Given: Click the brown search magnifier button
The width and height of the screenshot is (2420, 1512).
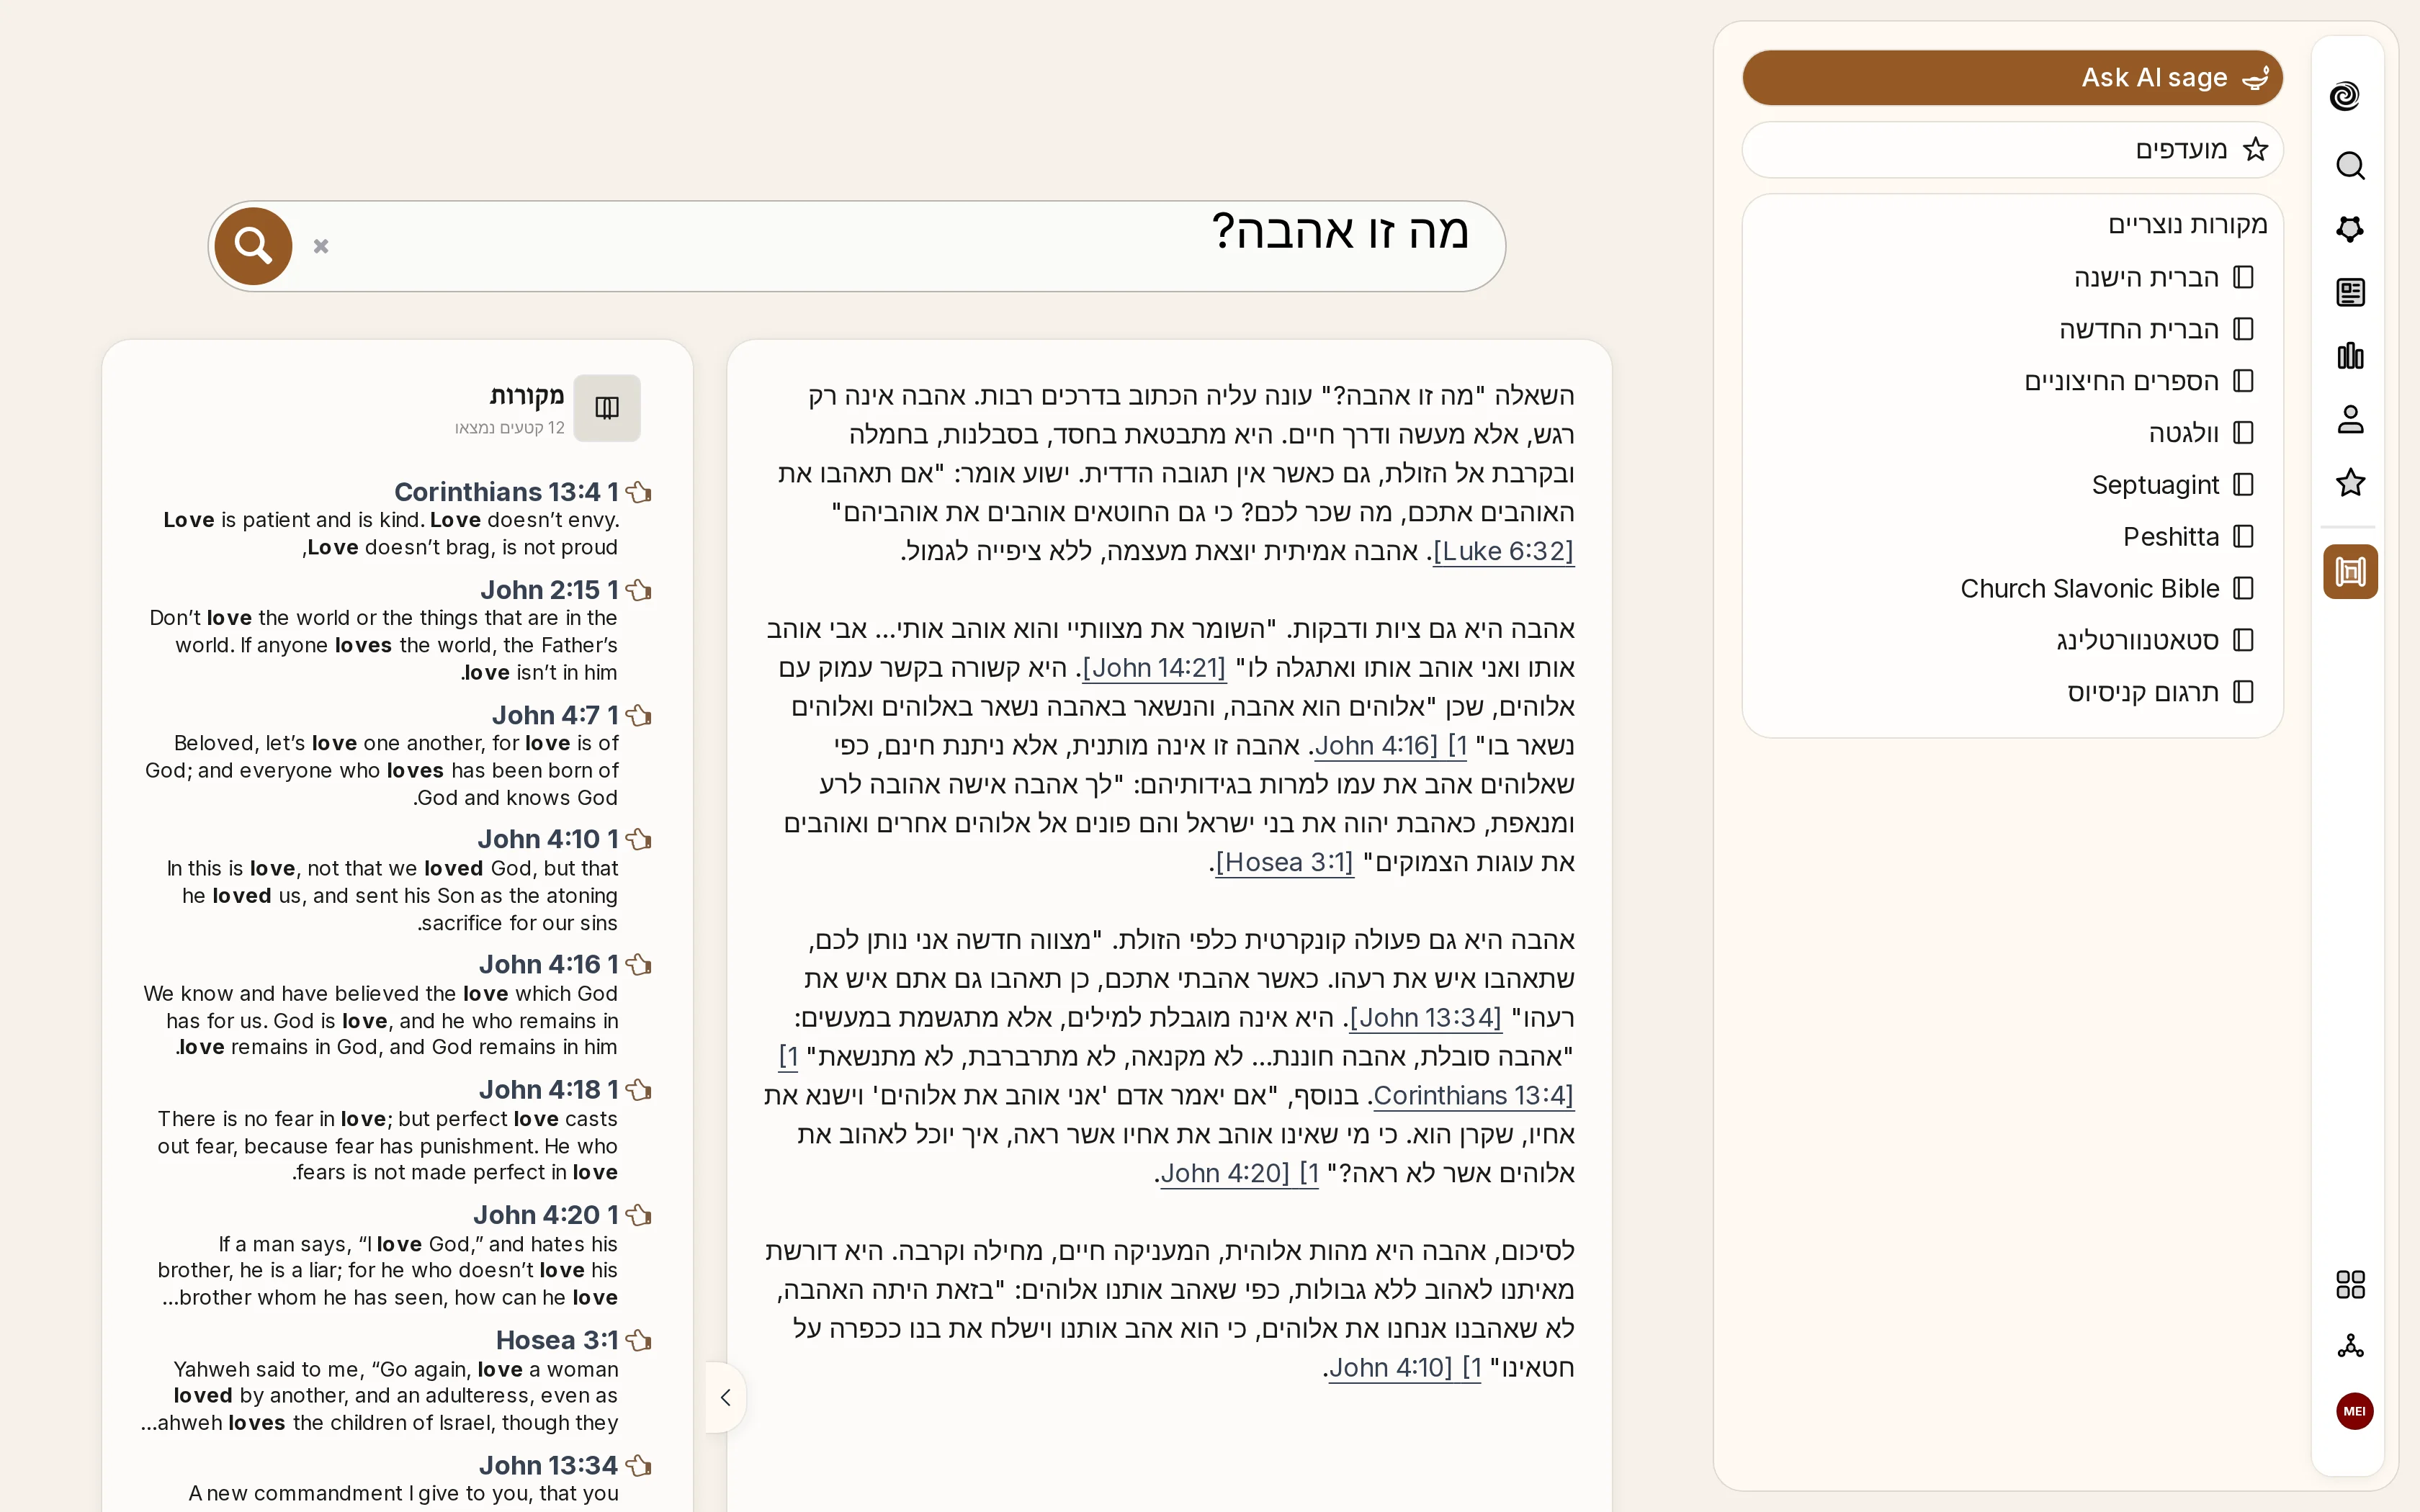Looking at the screenshot, I should 253,246.
